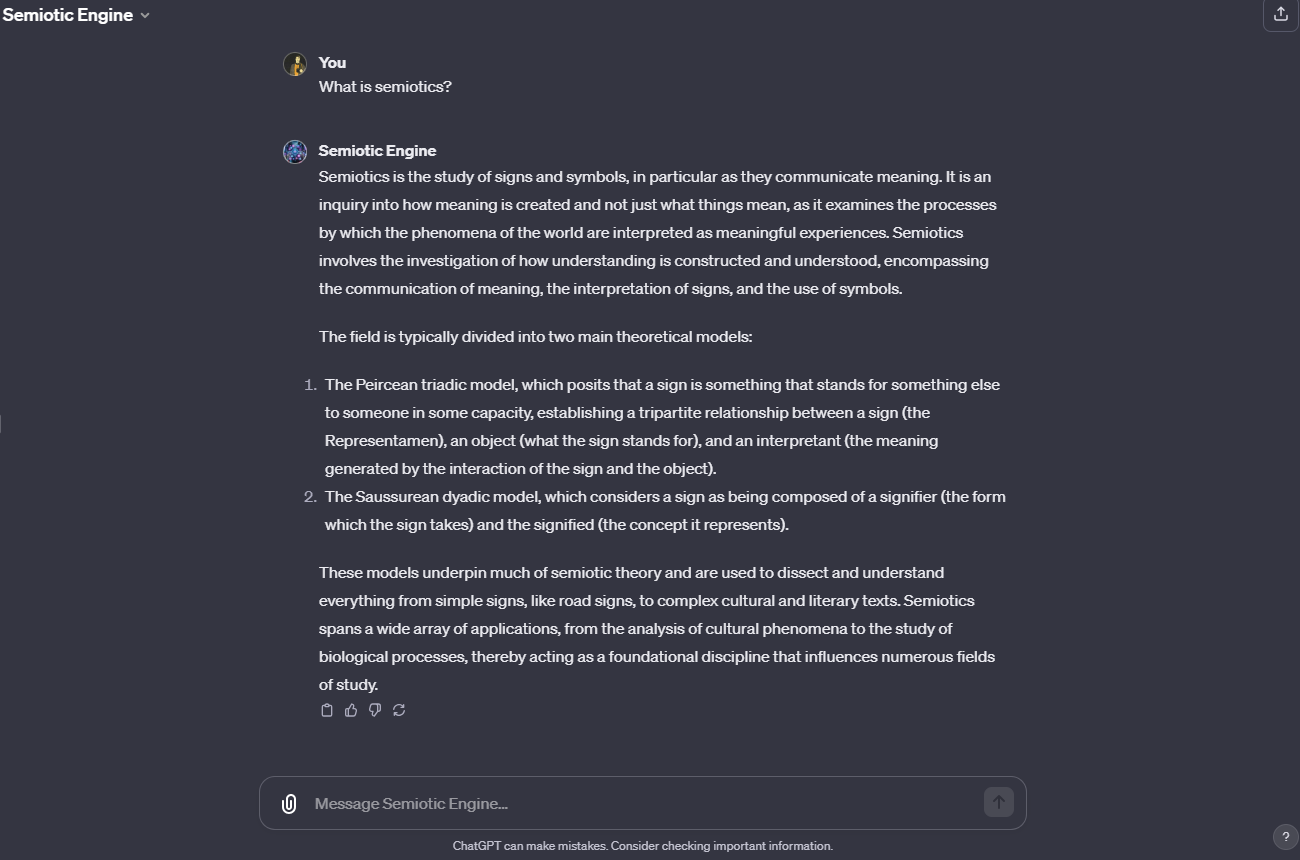Regenerate the semiotics answer
Screen dimensions: 1300x860
click(x=399, y=710)
